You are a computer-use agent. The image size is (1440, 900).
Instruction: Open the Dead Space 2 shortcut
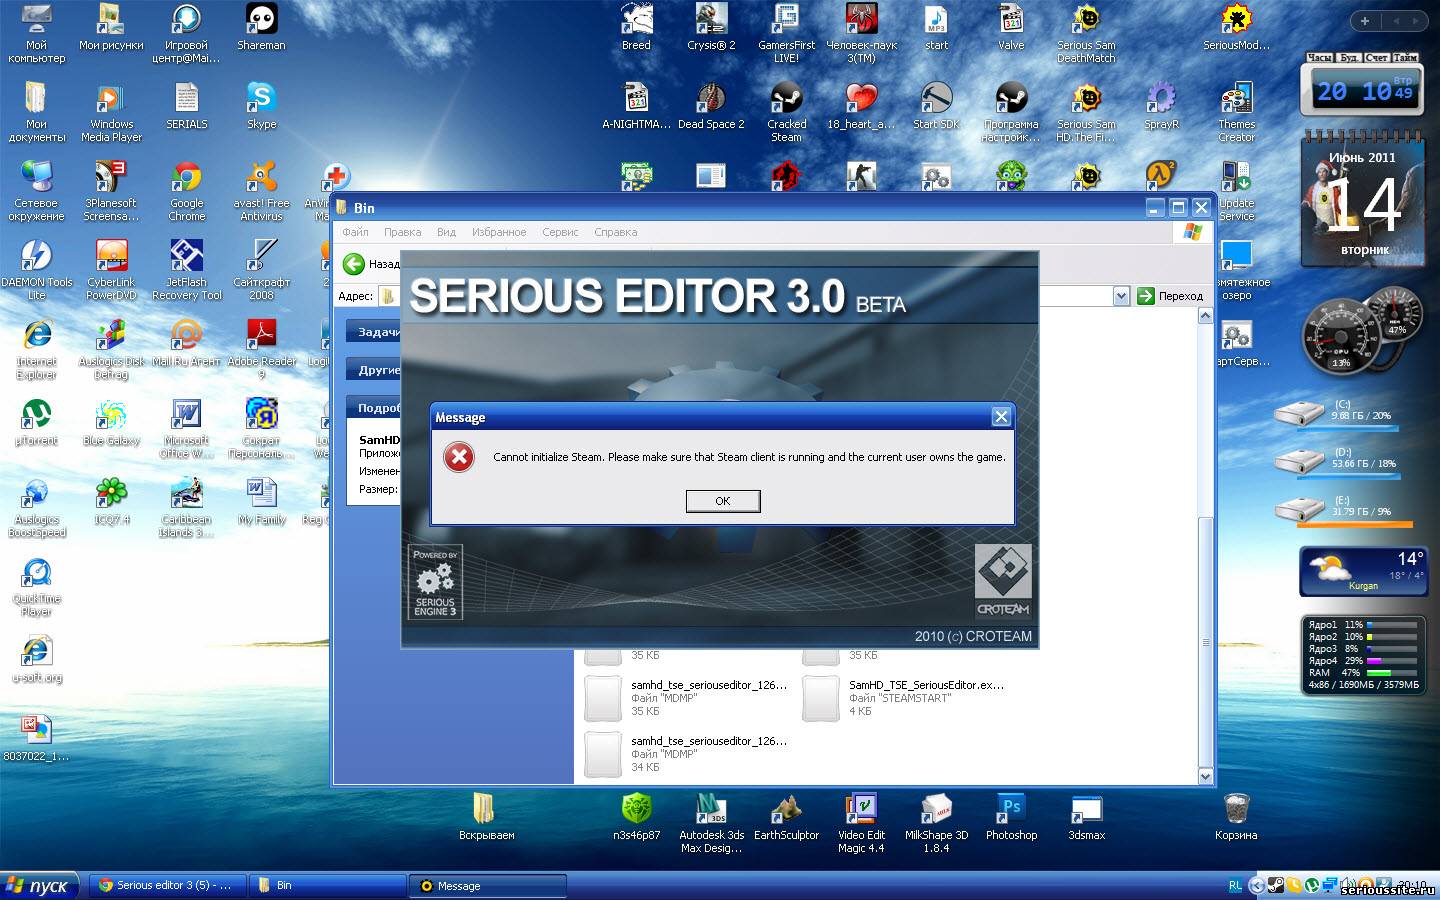pos(711,106)
